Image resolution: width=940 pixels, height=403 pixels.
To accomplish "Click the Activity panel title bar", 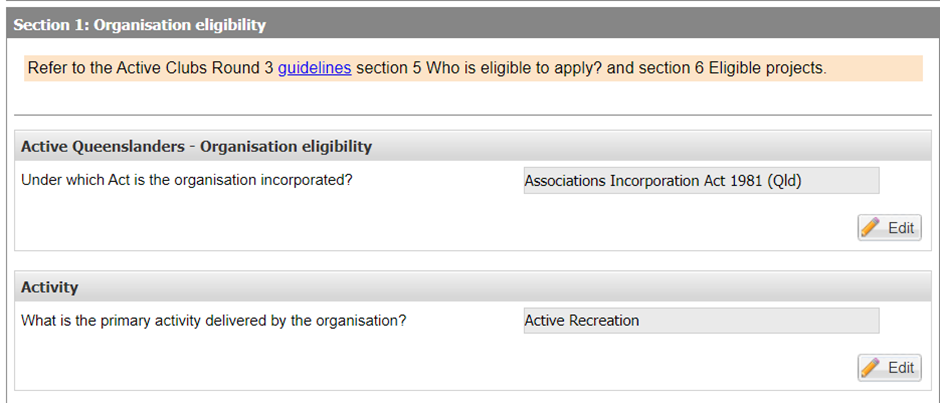I will tap(473, 287).
